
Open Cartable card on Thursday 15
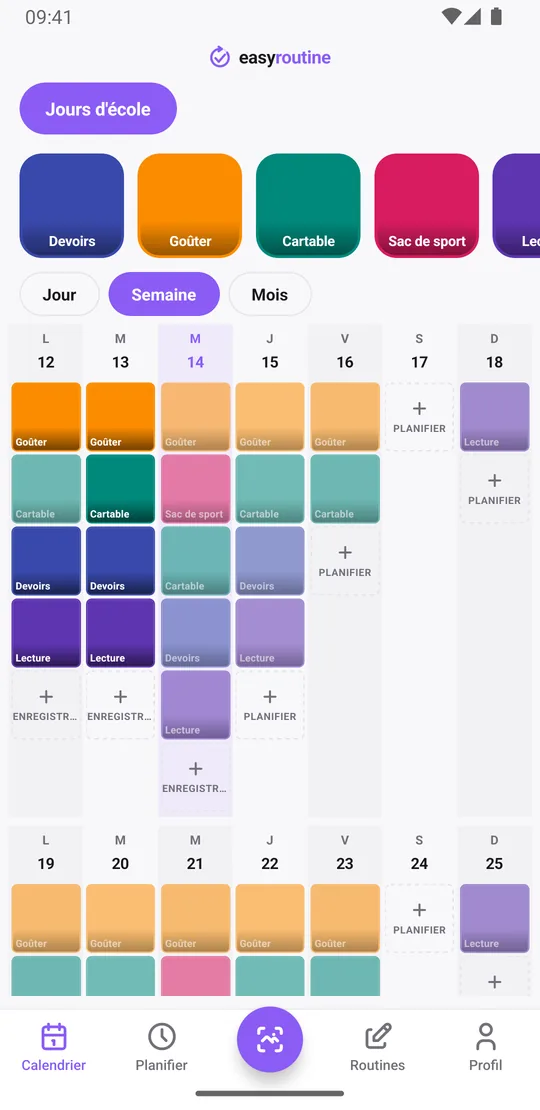click(x=270, y=489)
